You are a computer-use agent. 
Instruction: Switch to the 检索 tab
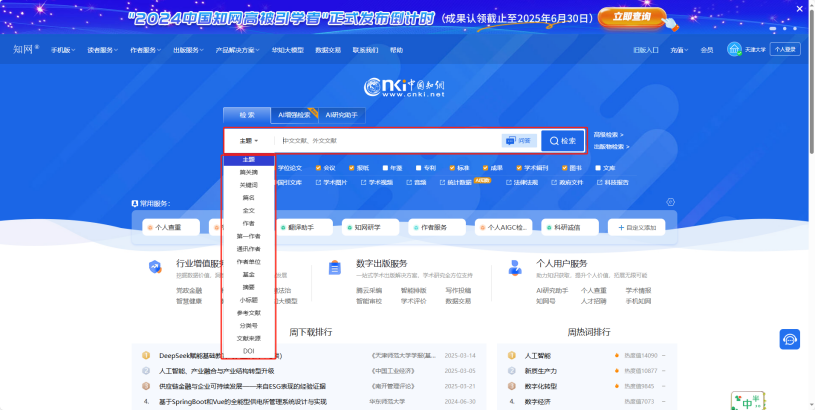point(247,115)
